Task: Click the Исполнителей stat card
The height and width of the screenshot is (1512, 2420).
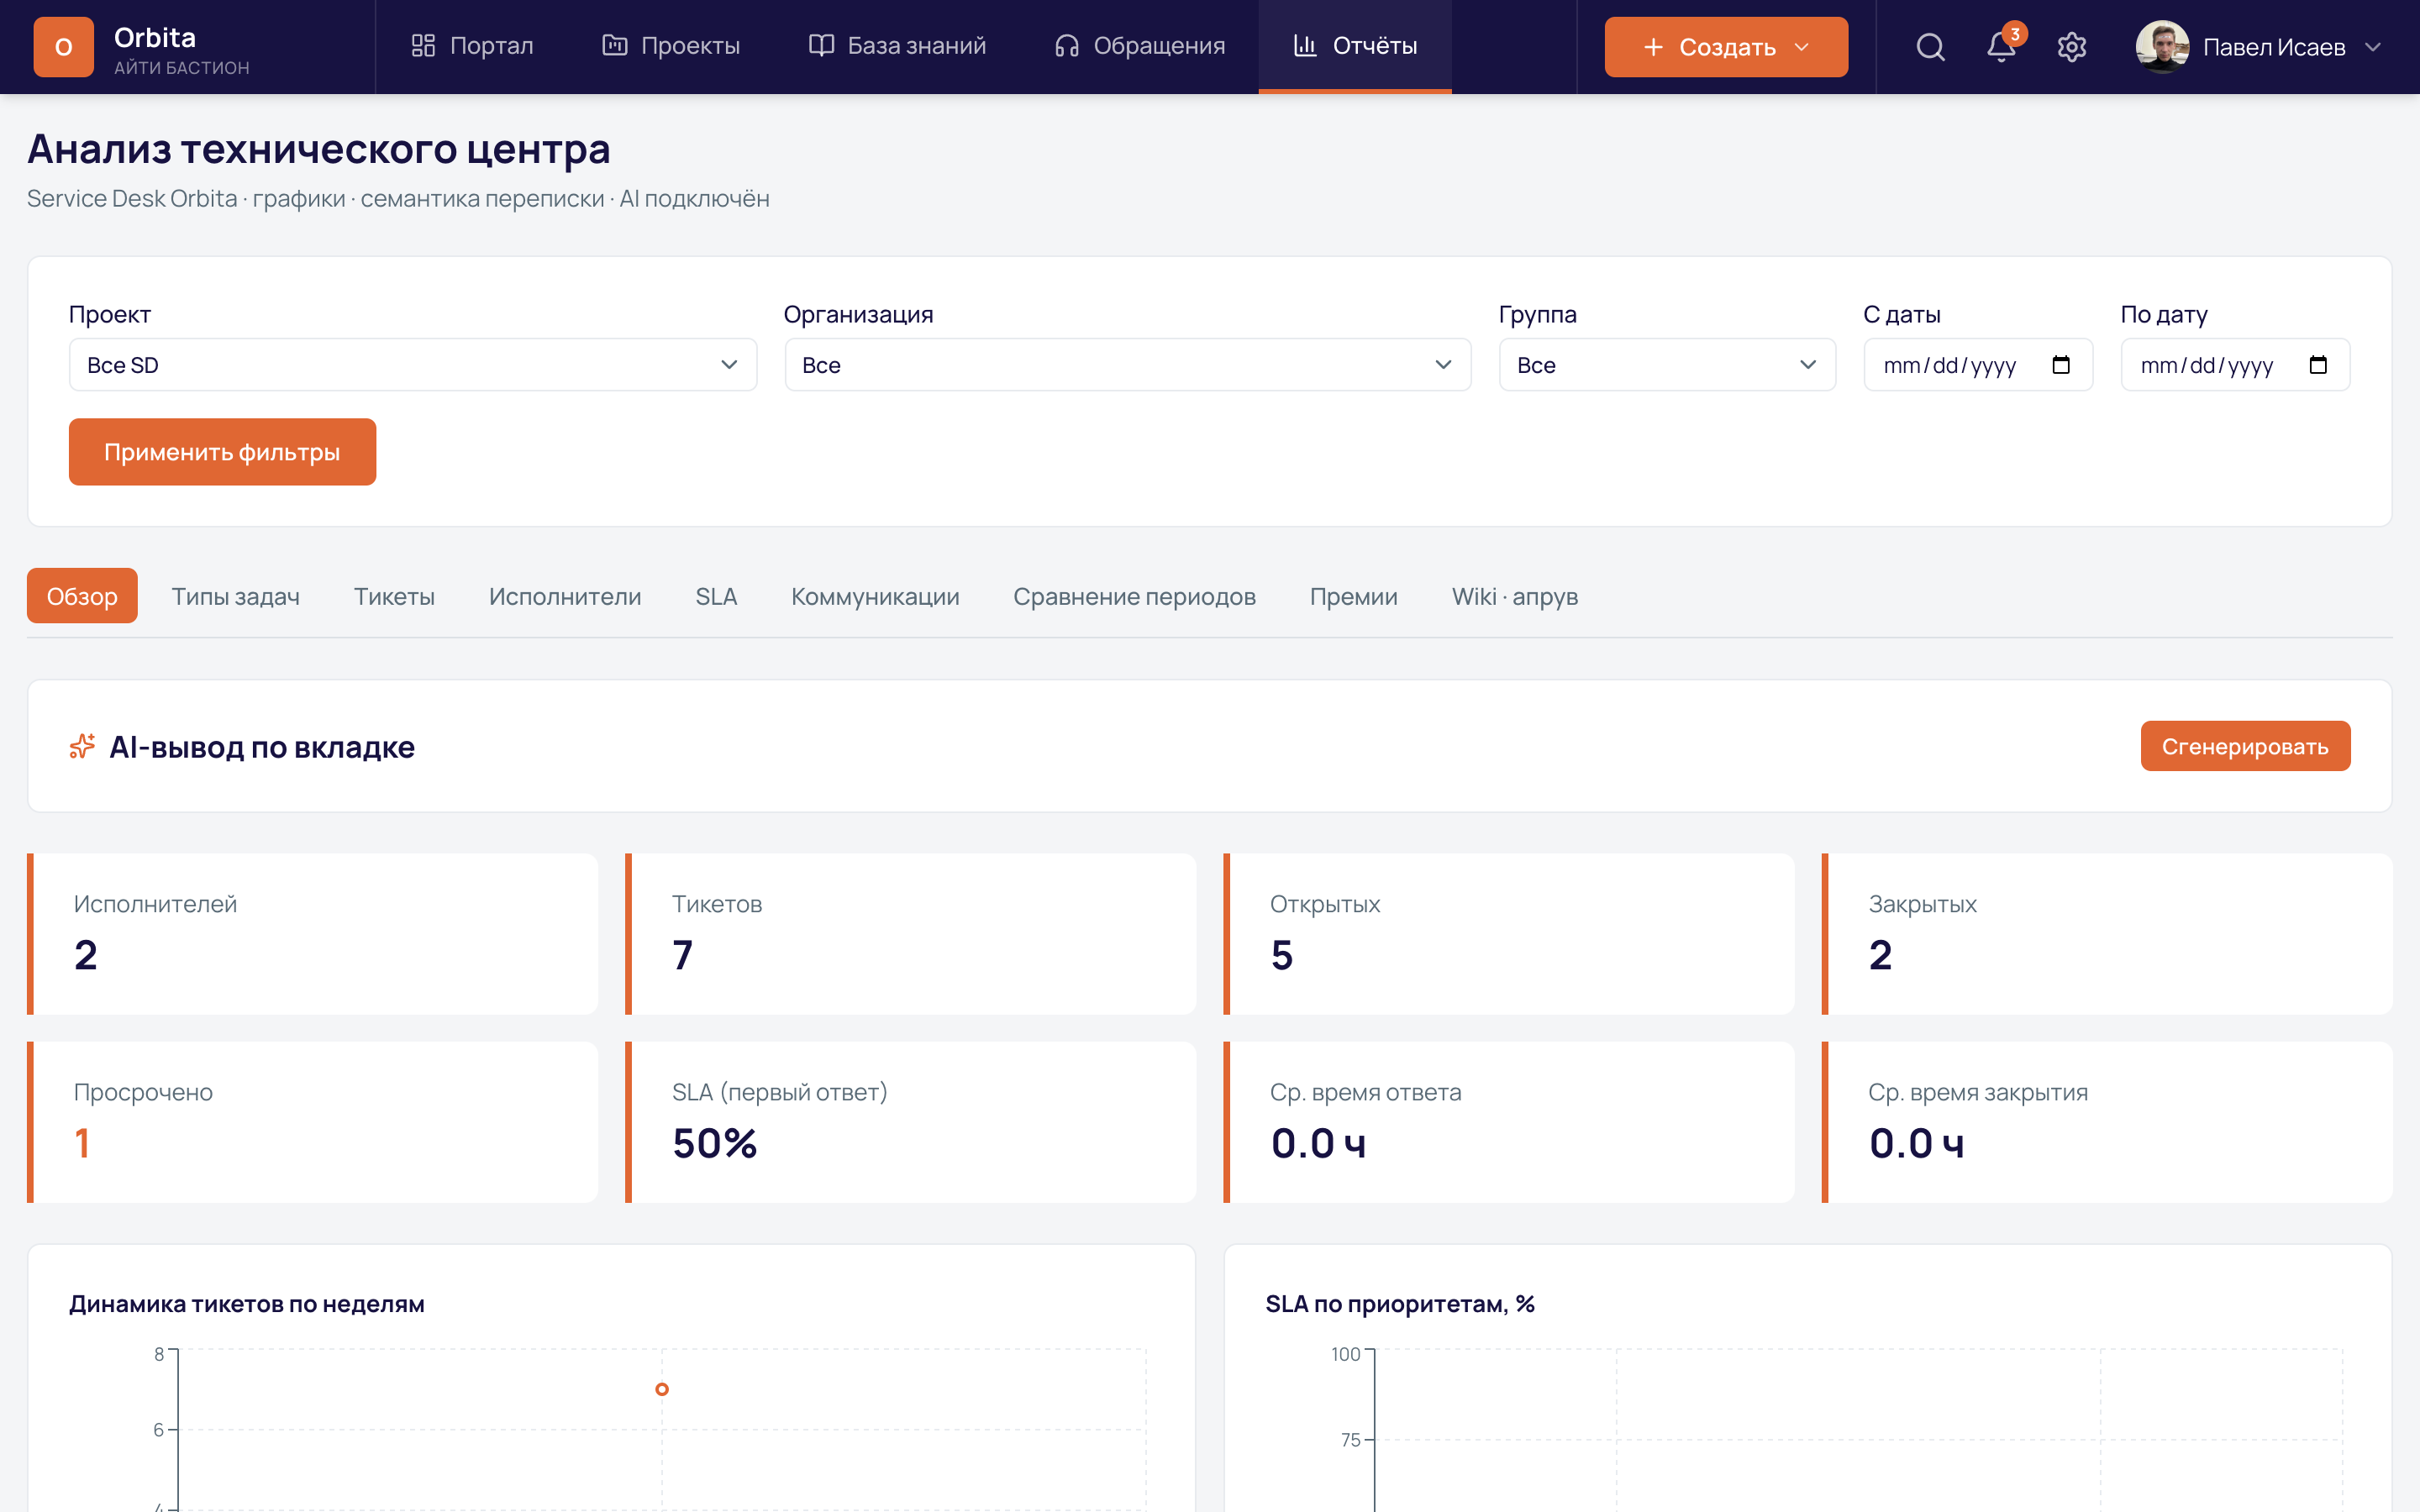Action: pyautogui.click(x=313, y=934)
